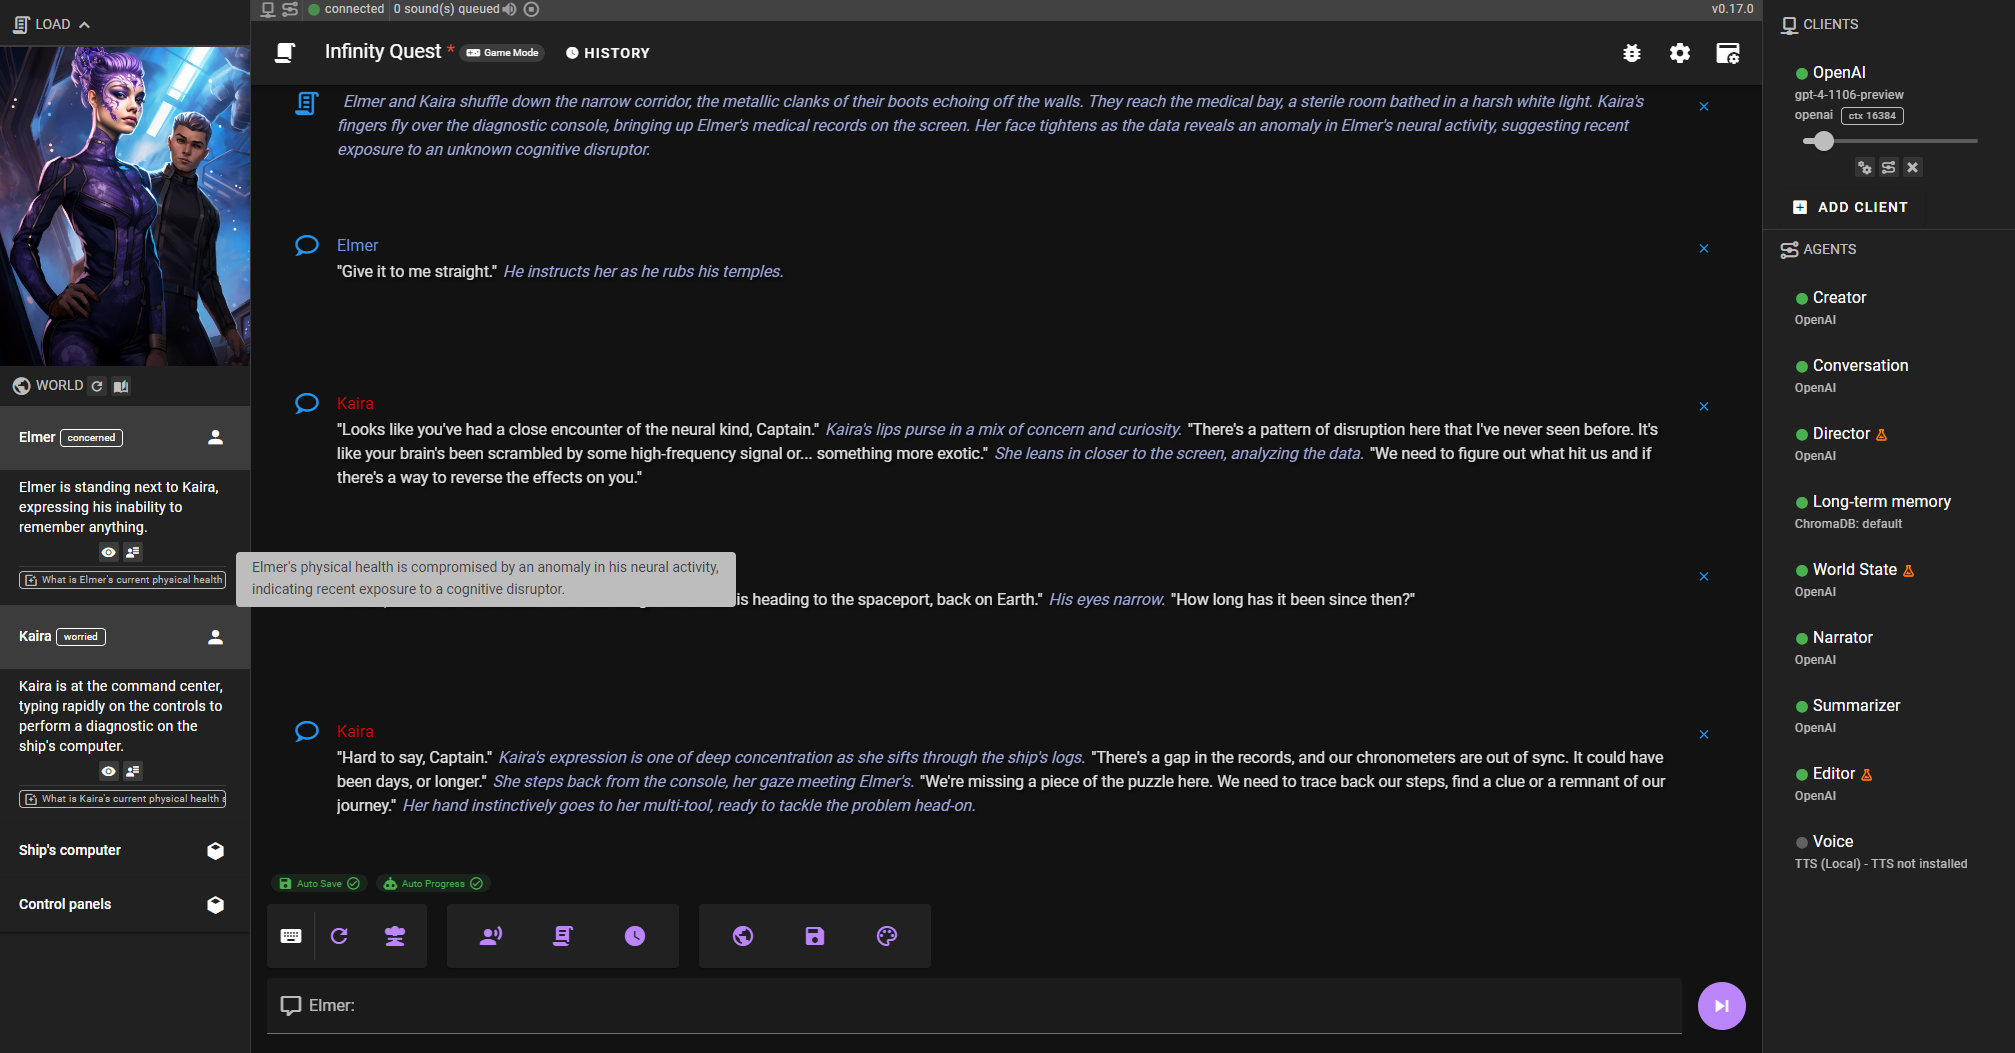Click the save scene with settings icon
The image size is (2015, 1053).
(1728, 54)
